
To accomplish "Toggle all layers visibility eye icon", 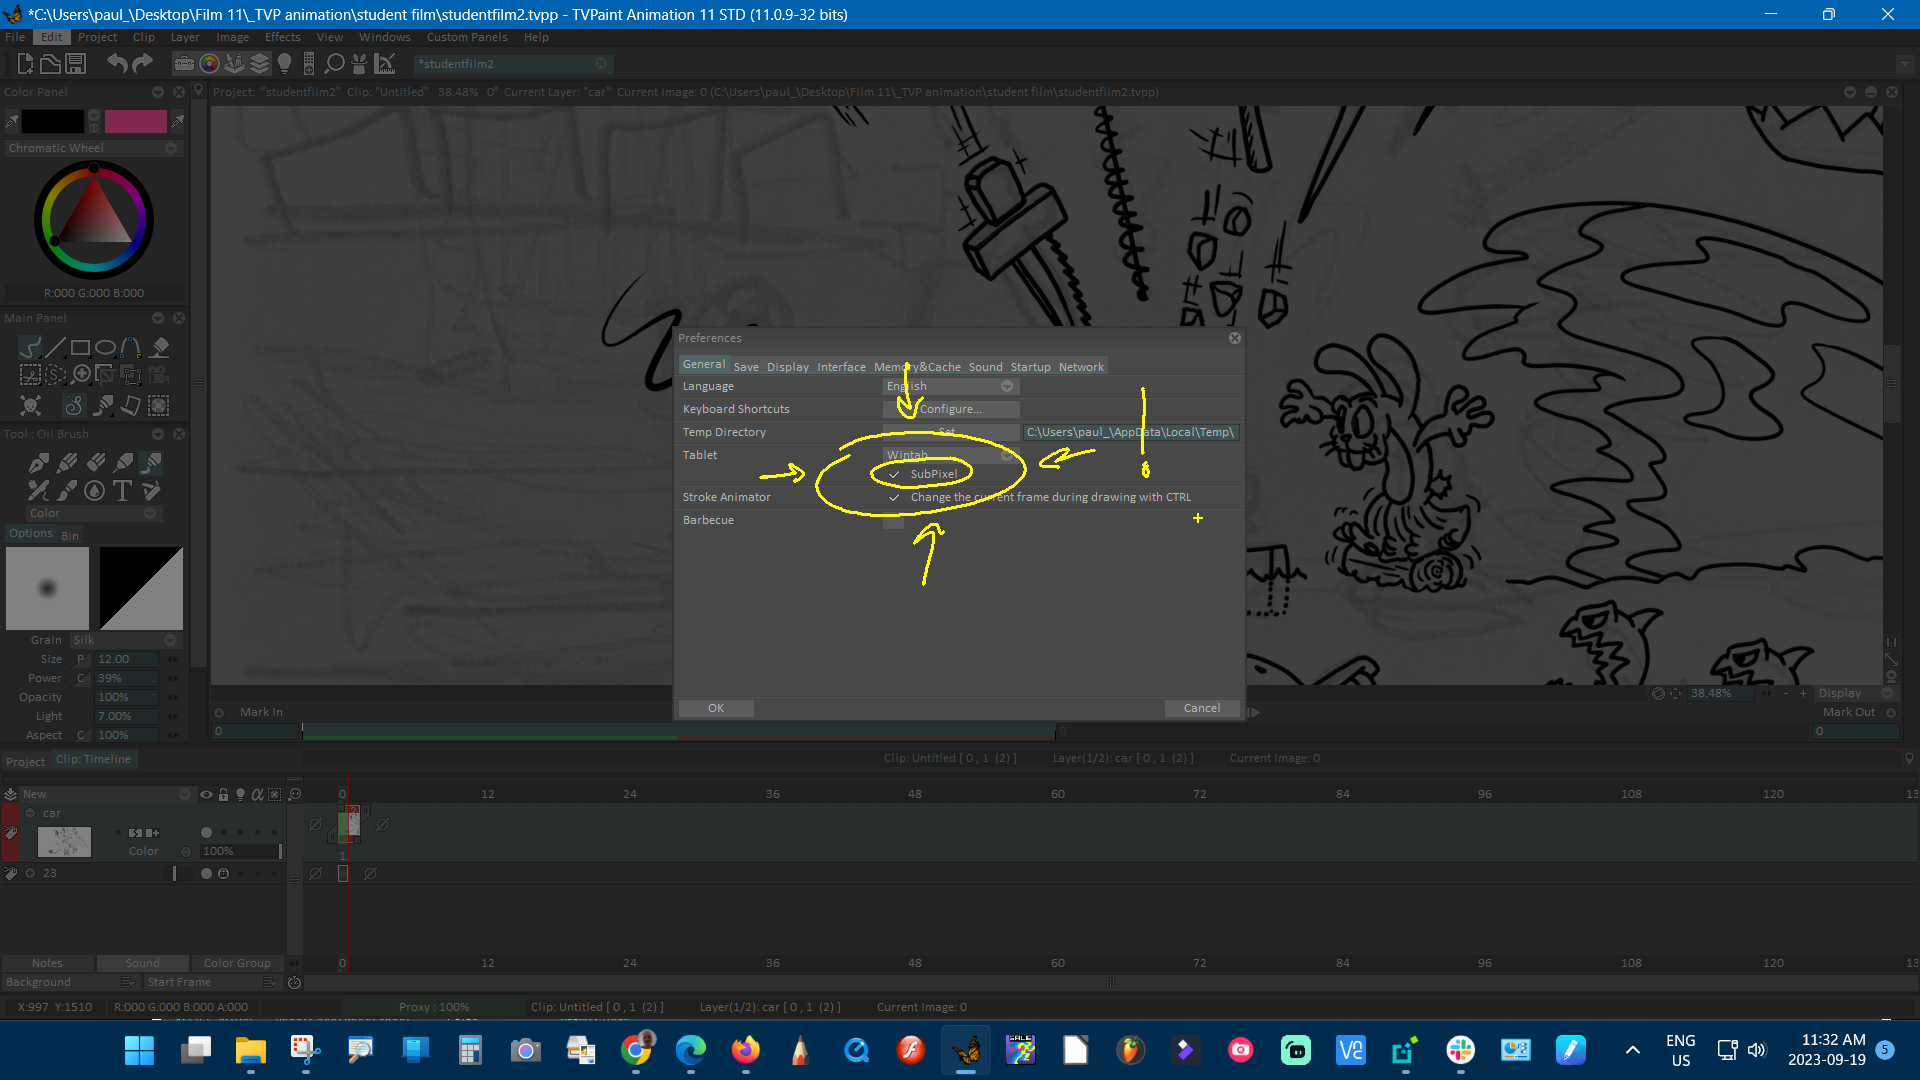I will click(x=206, y=795).
